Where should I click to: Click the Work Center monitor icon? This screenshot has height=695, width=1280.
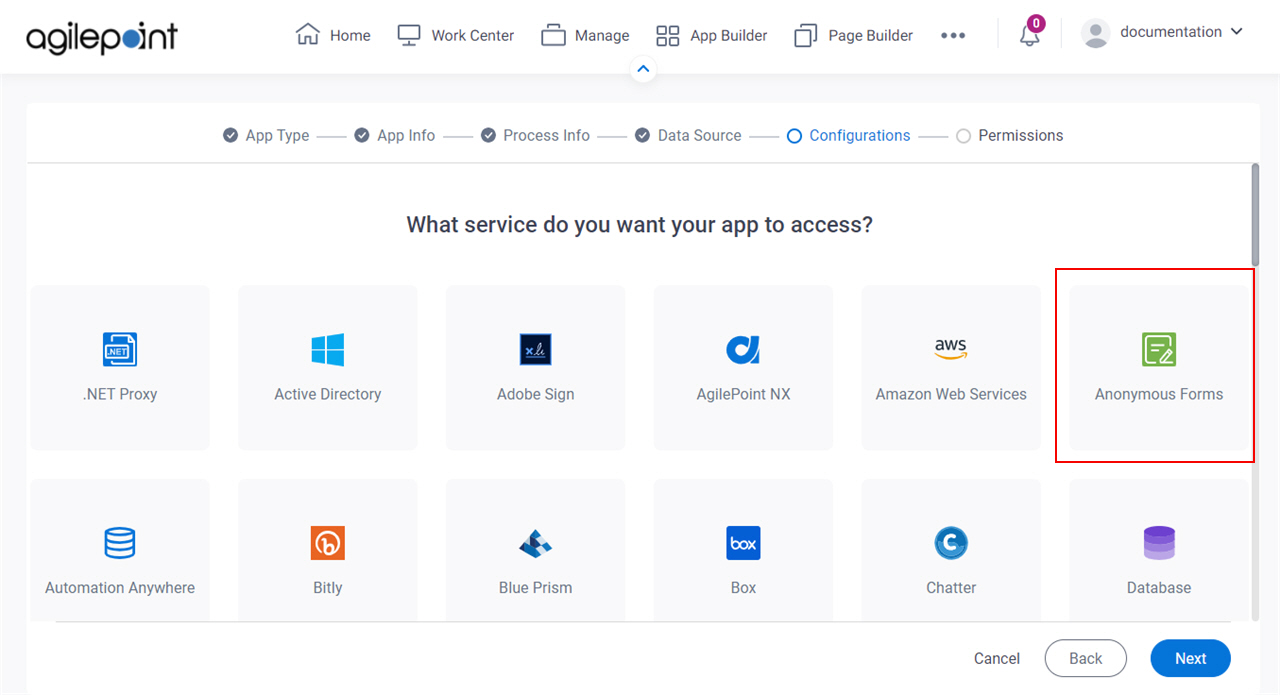tap(409, 35)
